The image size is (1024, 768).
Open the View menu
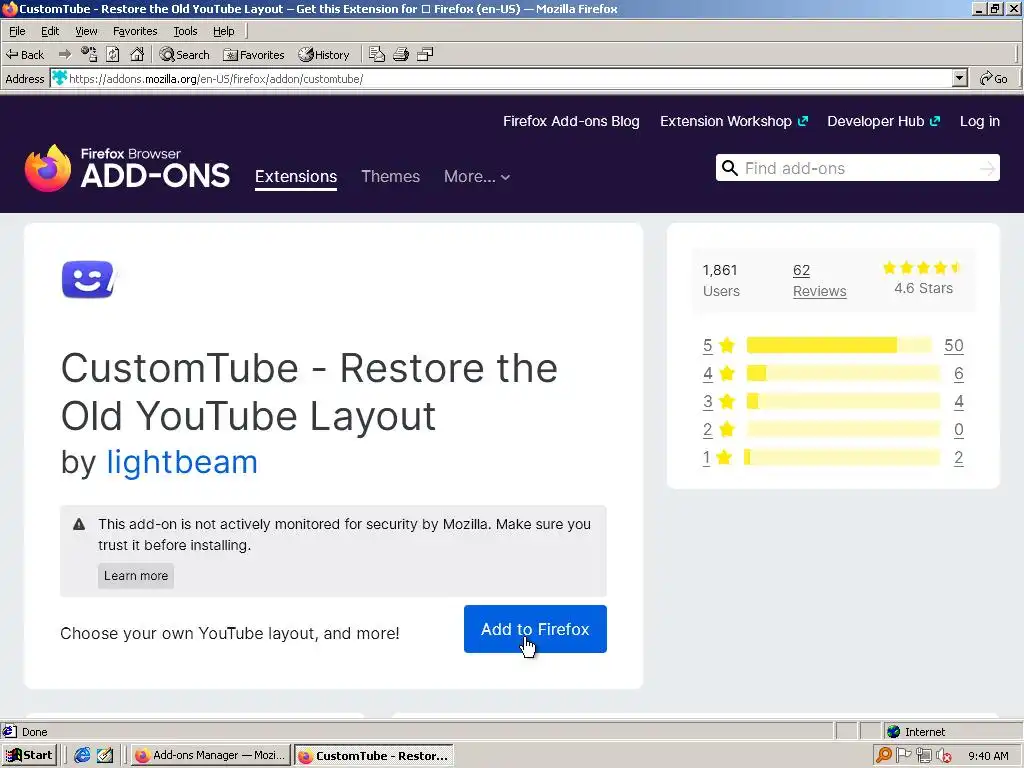[x=86, y=31]
